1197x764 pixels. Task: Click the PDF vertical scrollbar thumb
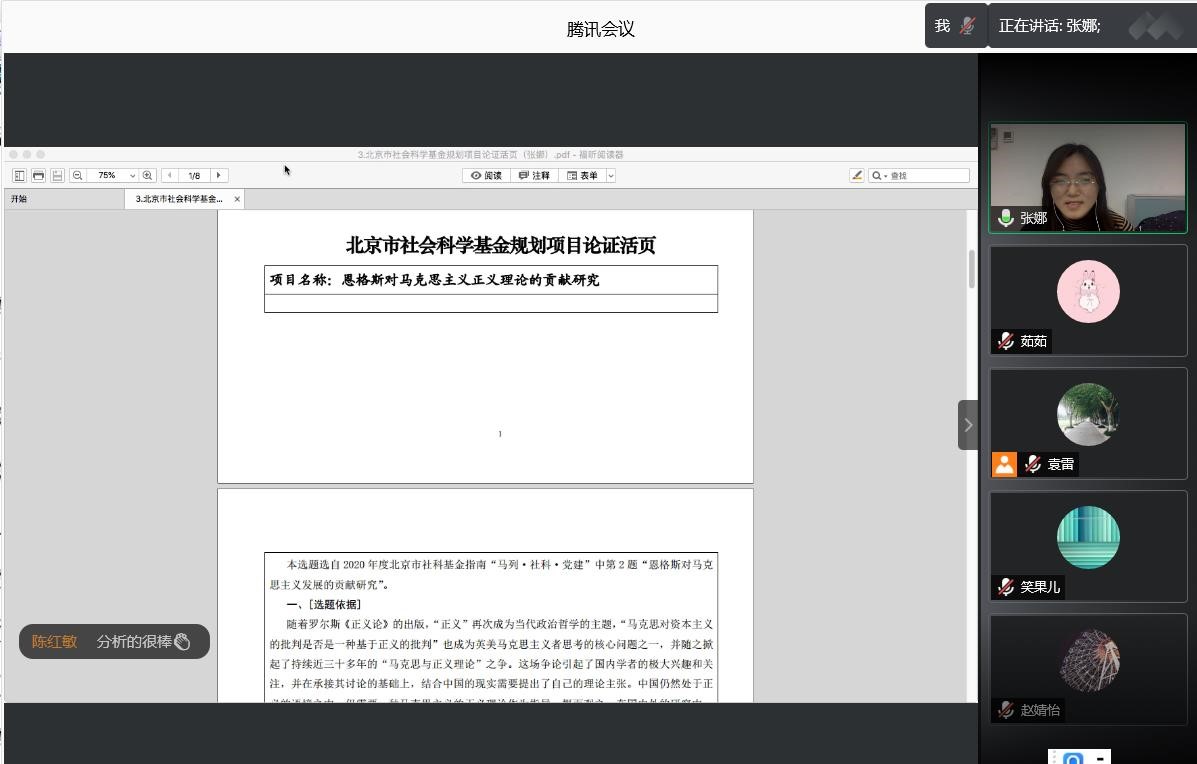click(971, 268)
